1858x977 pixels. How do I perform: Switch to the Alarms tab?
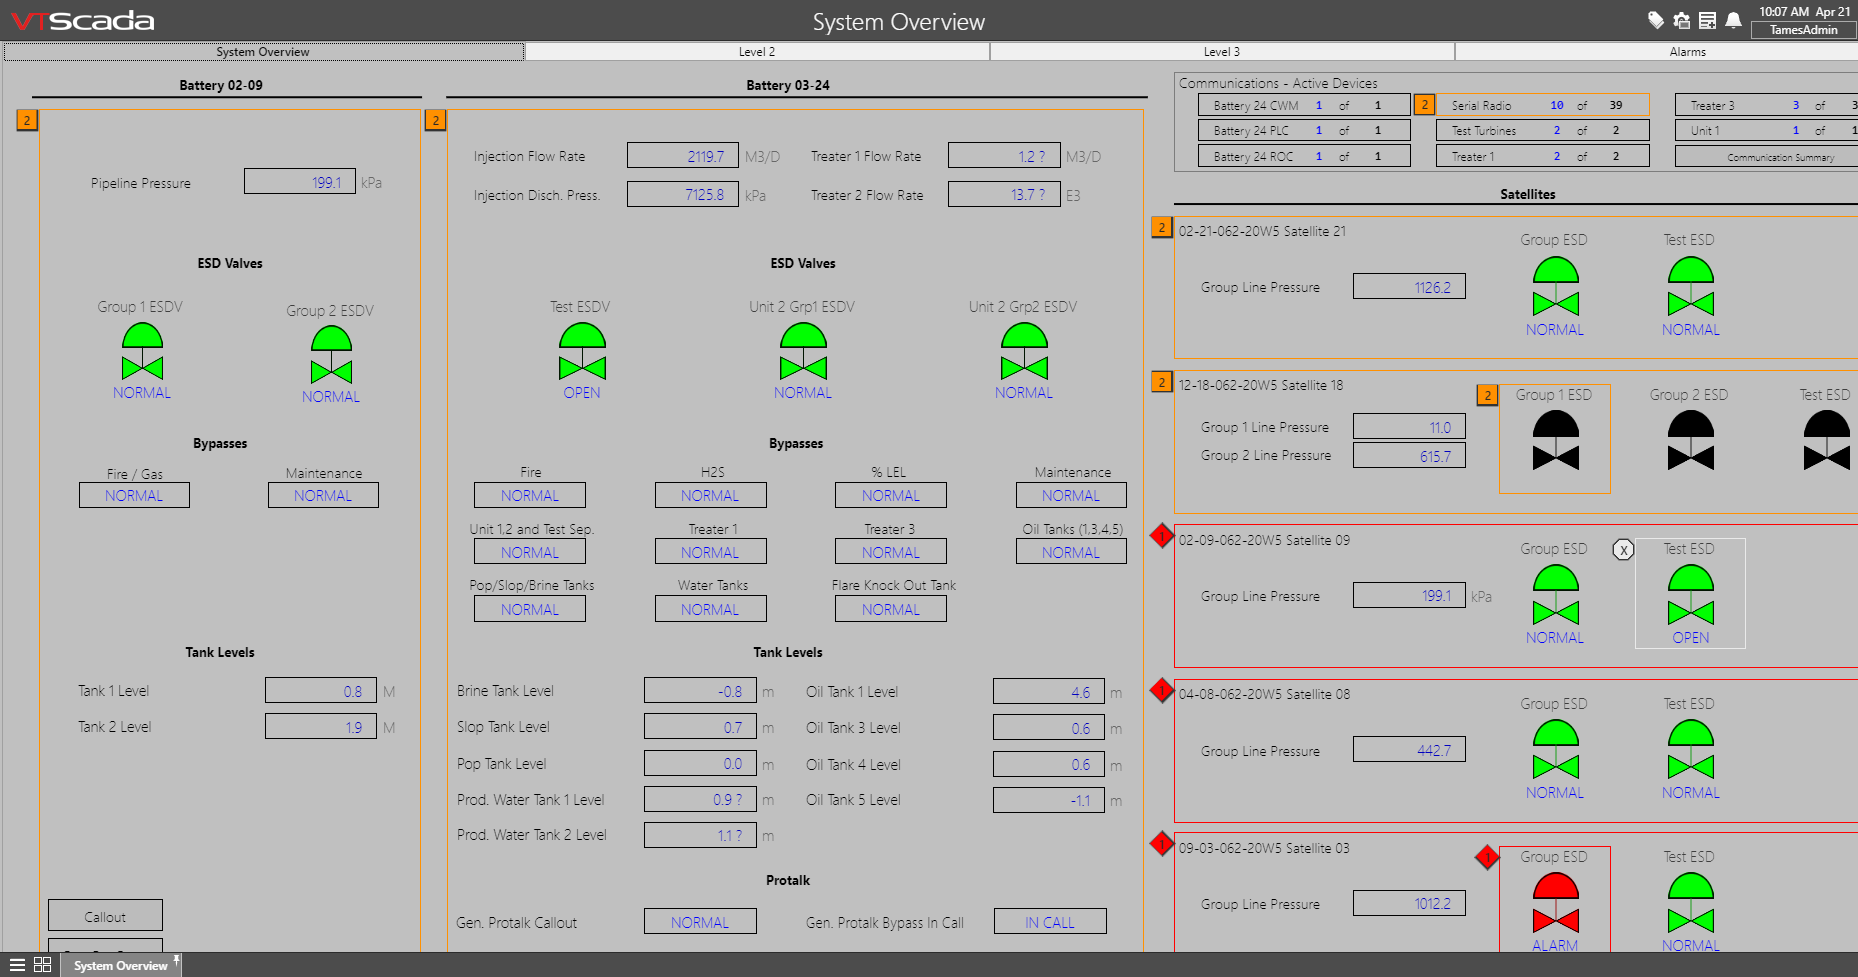tap(1687, 52)
